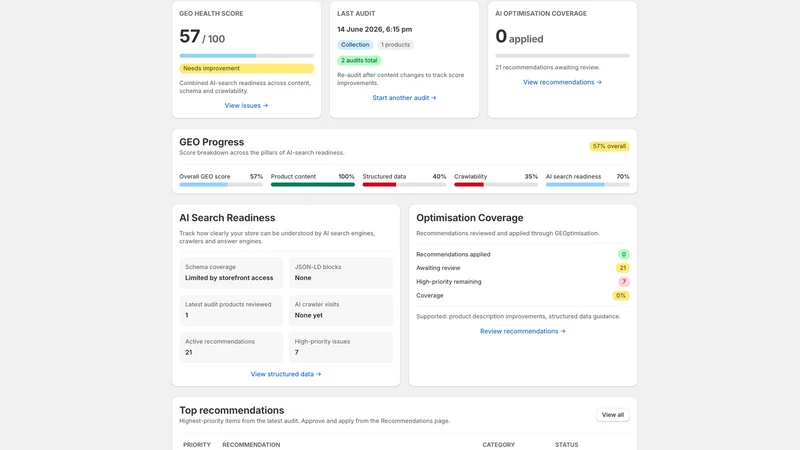
Task: Click the 2 audits total badge
Action: coord(359,60)
